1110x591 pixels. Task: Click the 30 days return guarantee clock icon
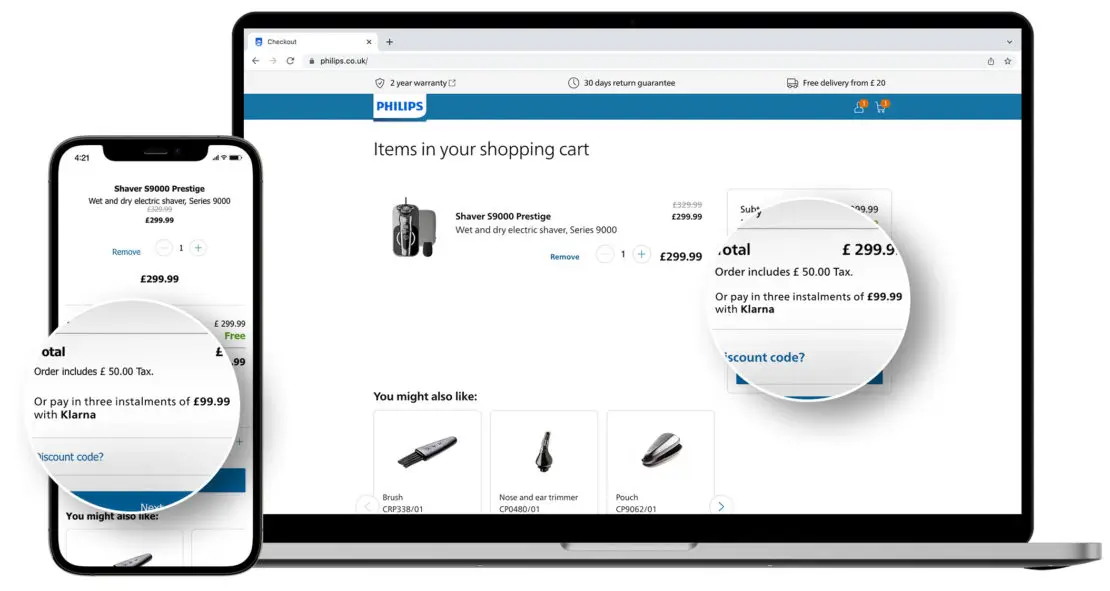573,83
